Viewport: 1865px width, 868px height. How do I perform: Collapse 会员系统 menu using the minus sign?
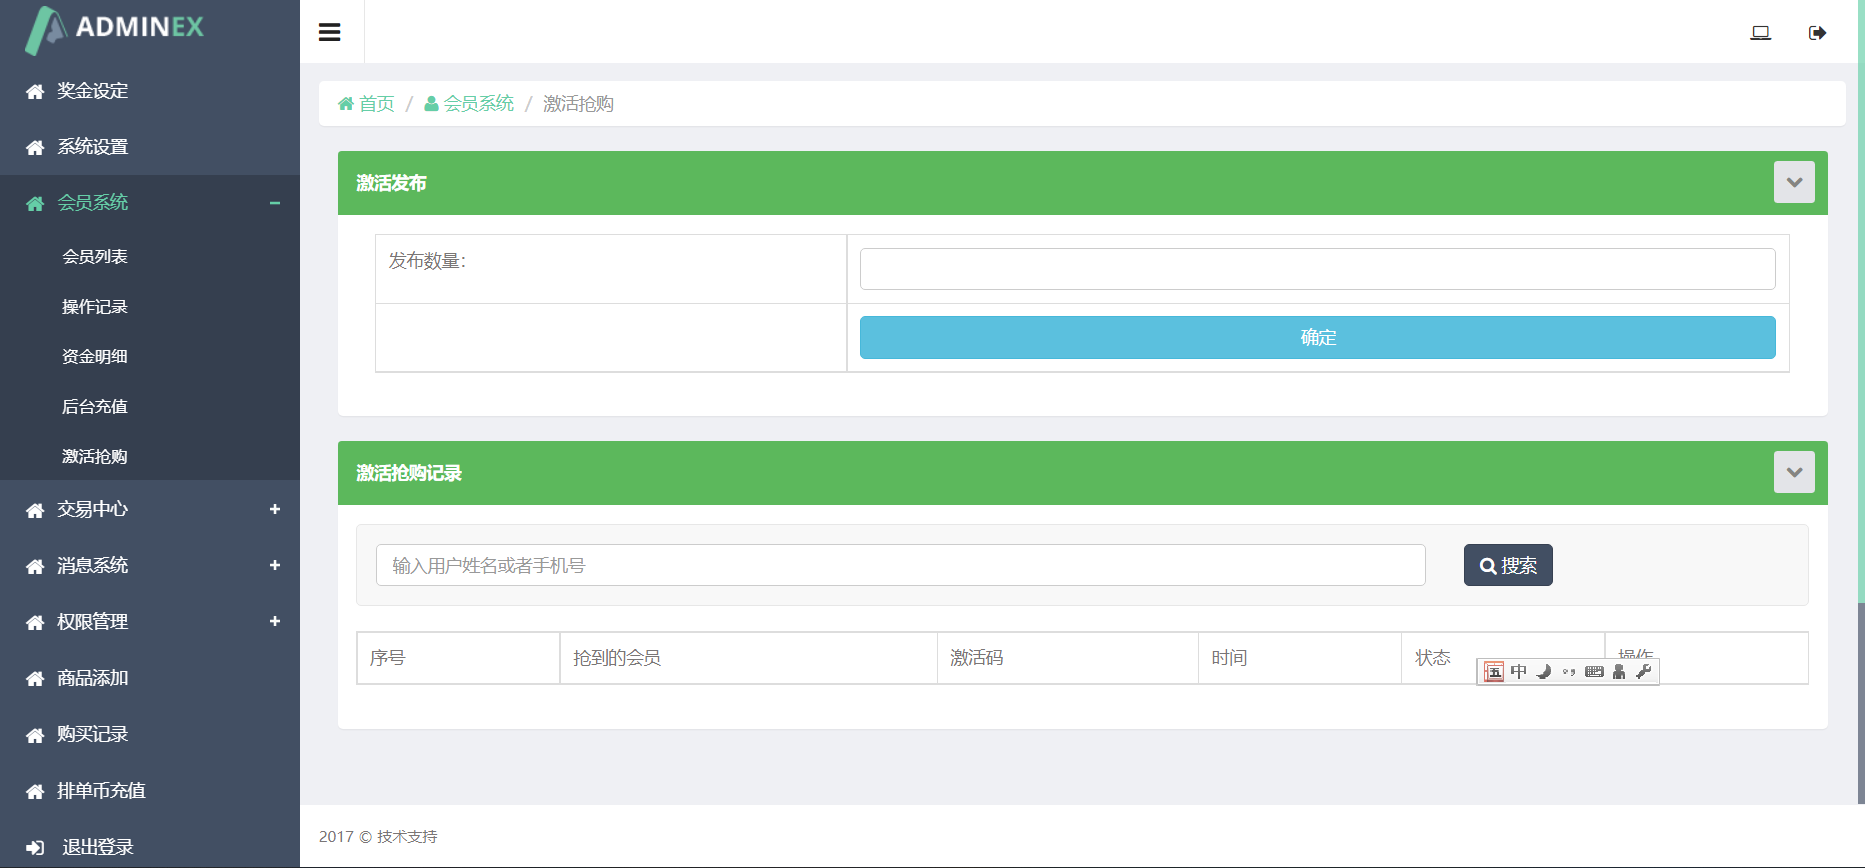click(275, 203)
